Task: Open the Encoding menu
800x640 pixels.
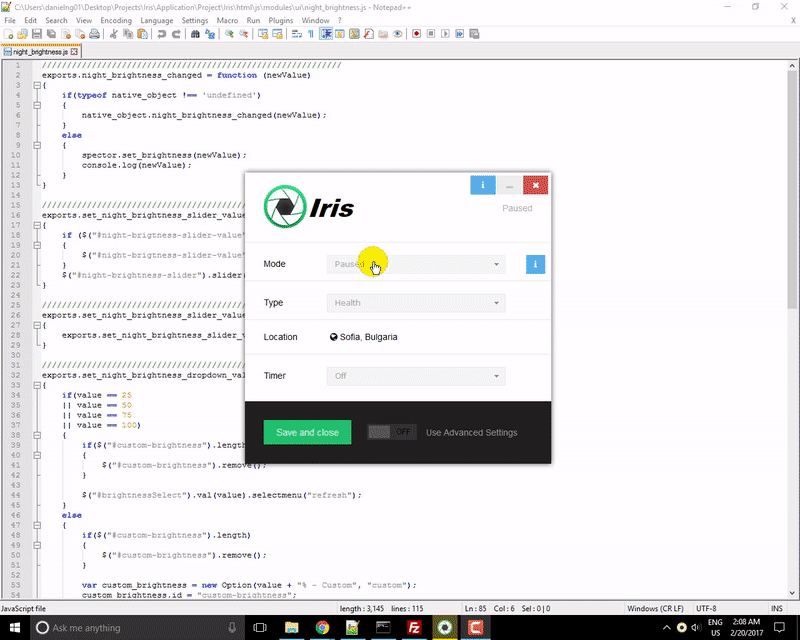Action: (x=116, y=20)
